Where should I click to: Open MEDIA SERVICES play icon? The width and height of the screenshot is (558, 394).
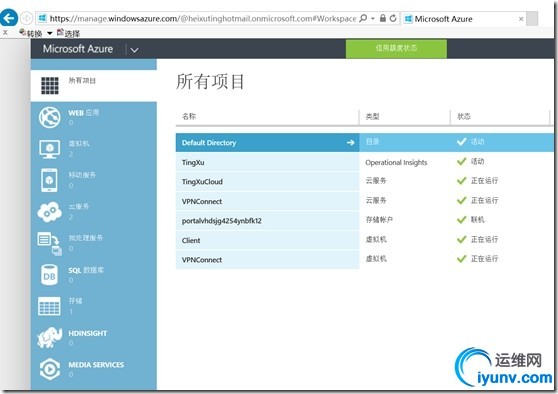49,369
